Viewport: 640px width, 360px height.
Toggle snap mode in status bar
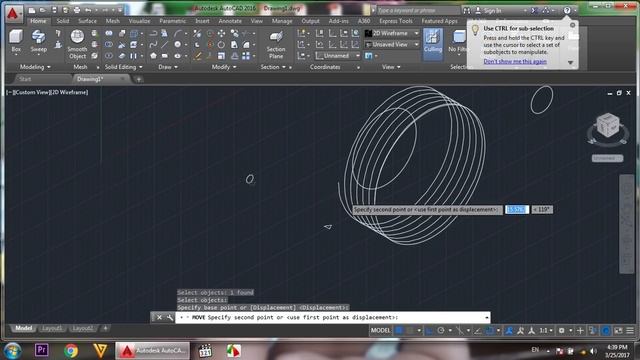pyautogui.click(x=410, y=330)
